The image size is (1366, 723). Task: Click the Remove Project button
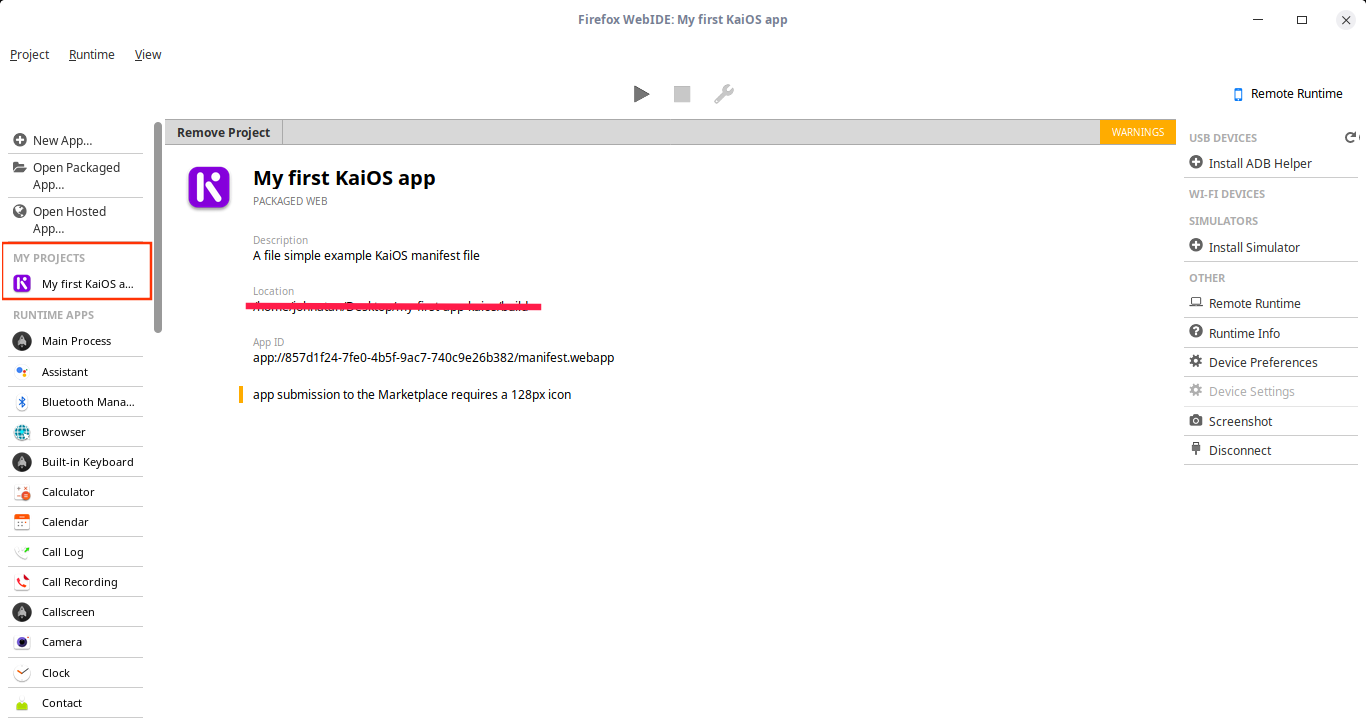pos(224,132)
